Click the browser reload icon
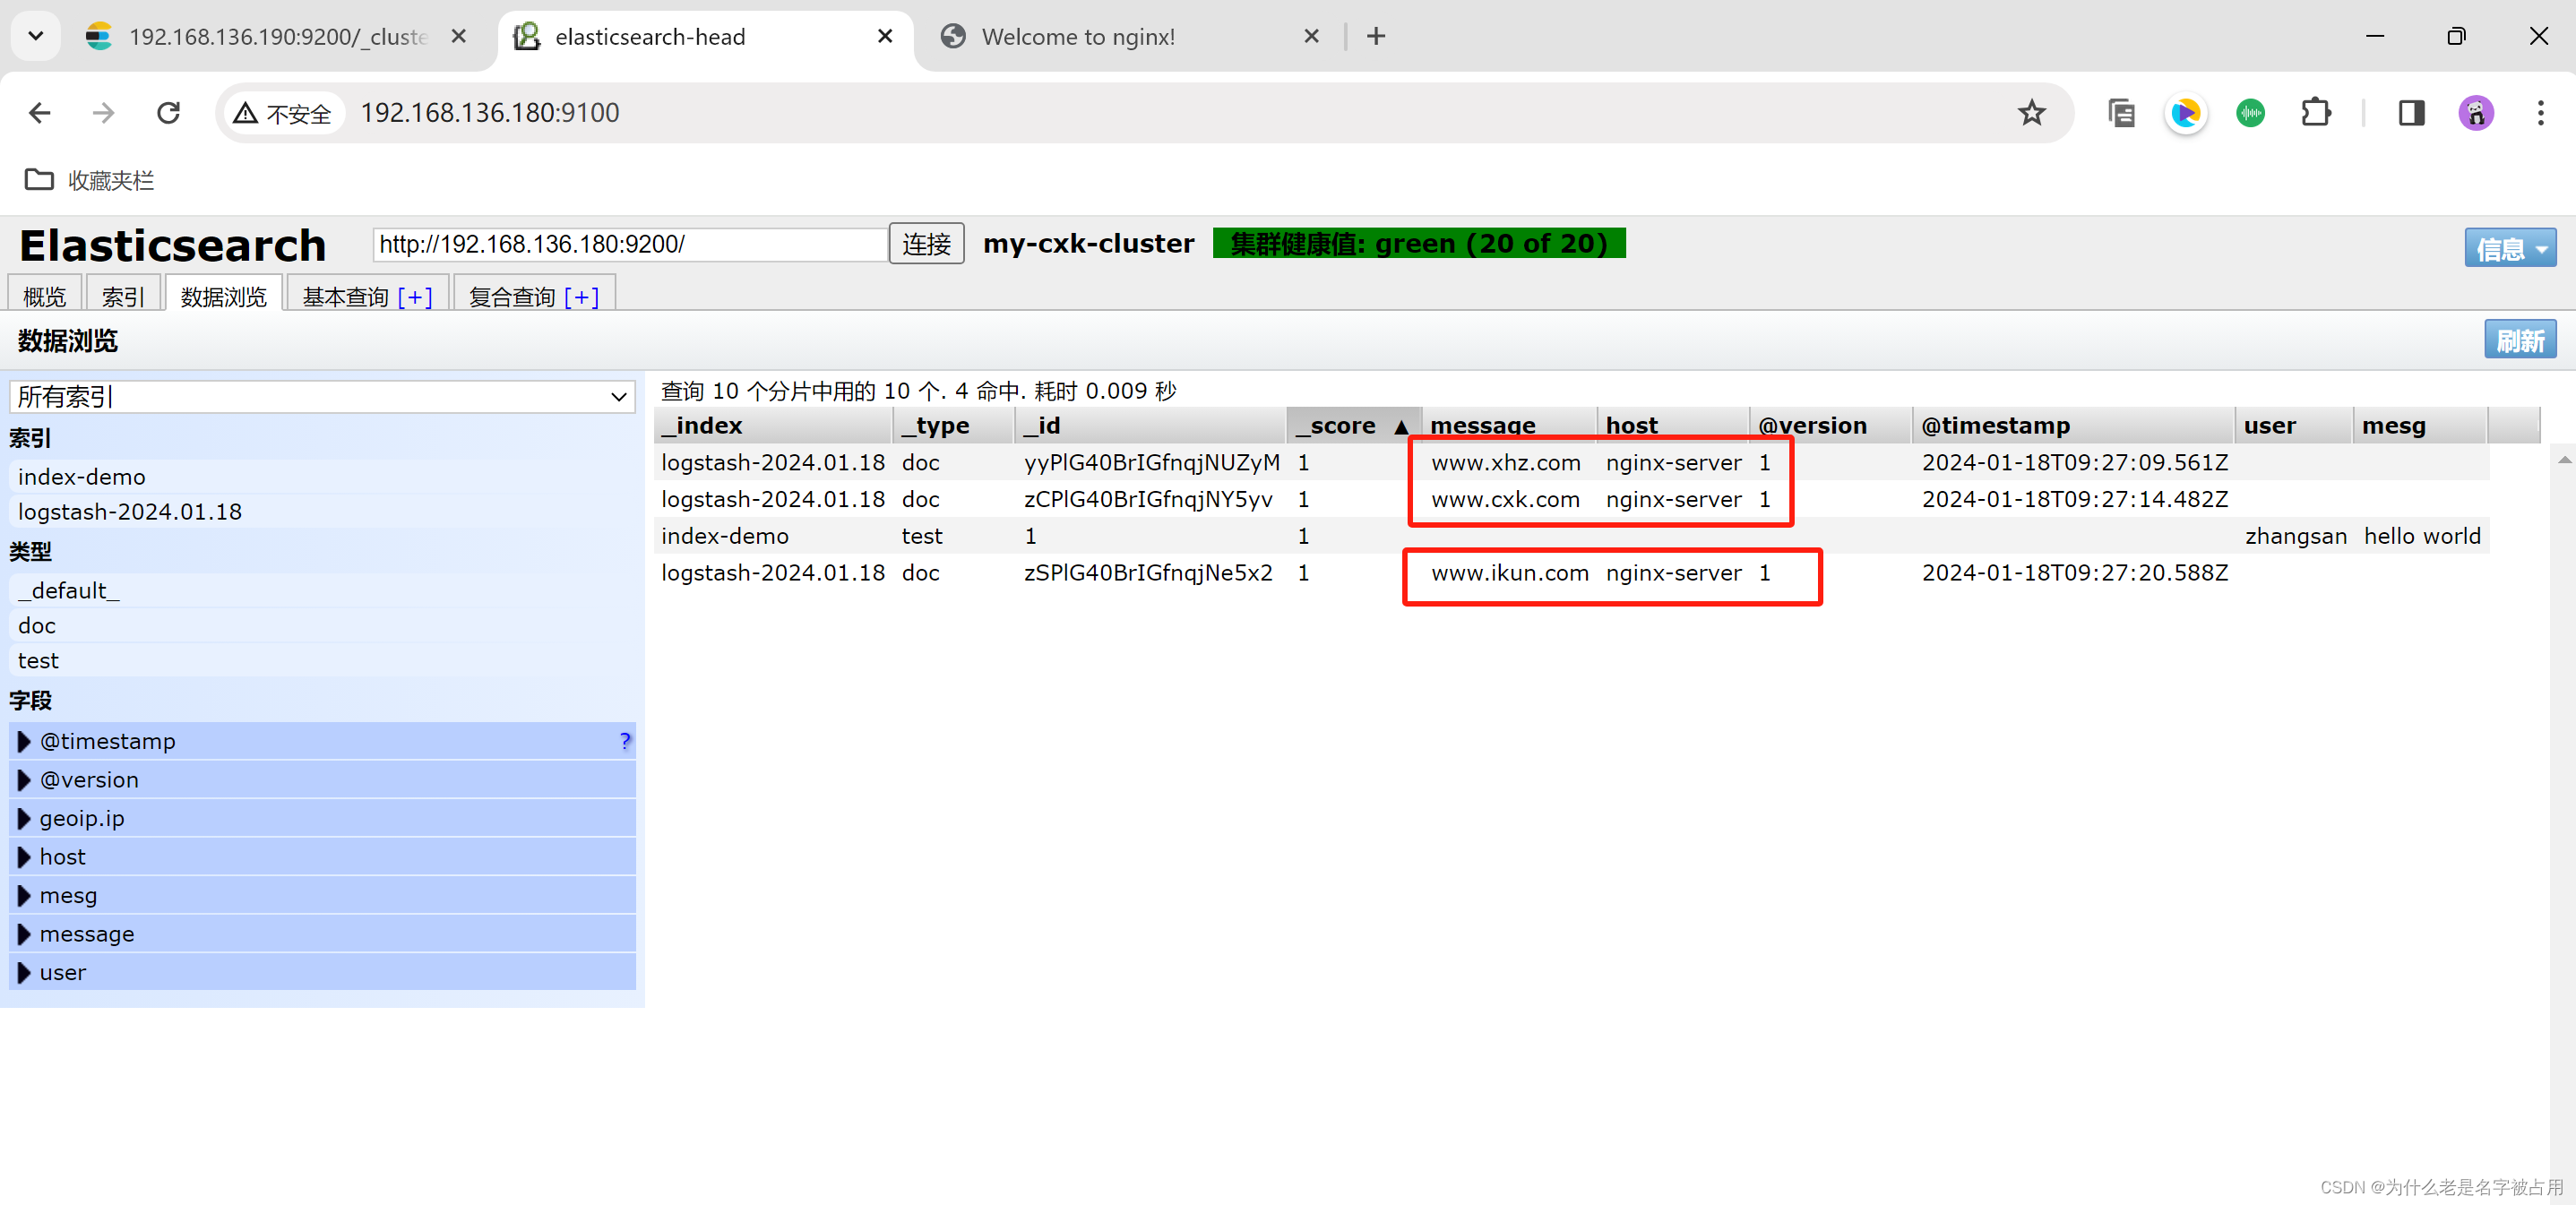The image size is (2576, 1205). click(x=168, y=113)
